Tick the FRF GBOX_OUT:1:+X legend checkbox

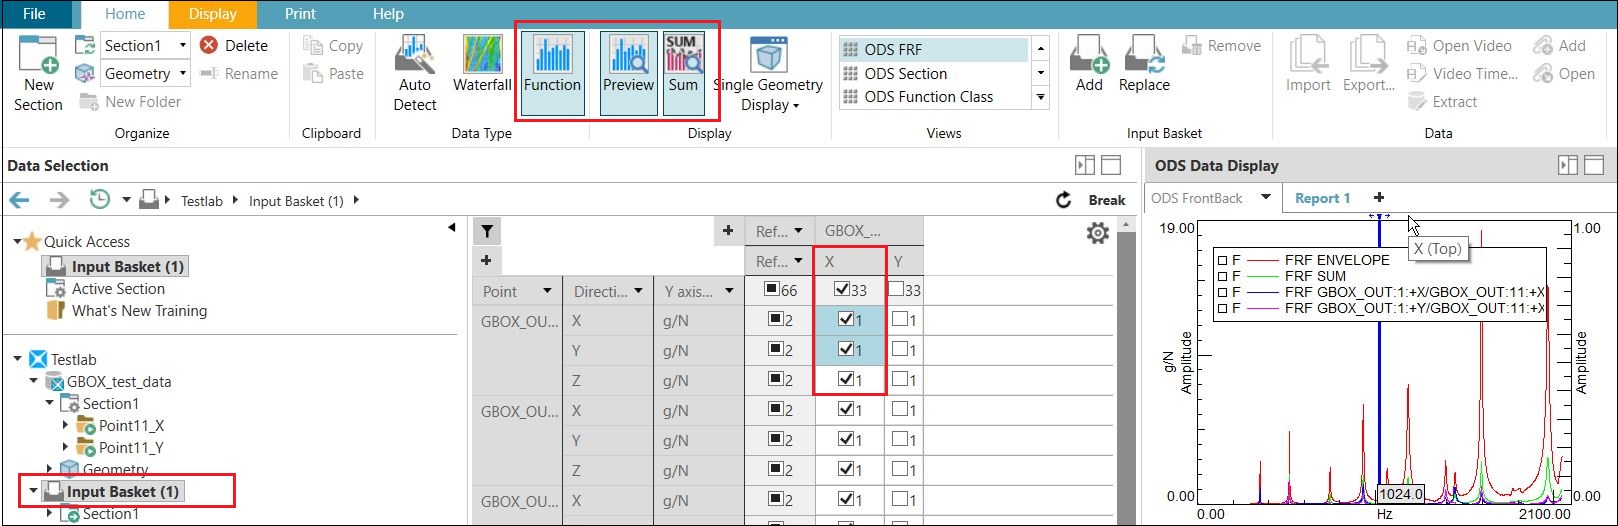click(x=1222, y=292)
